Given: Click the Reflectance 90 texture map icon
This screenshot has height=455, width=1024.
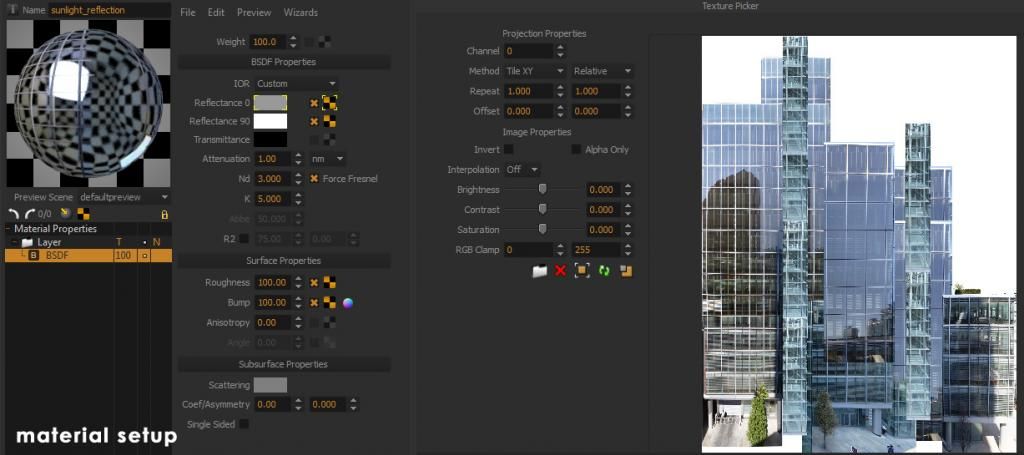Looking at the screenshot, I should click(330, 121).
